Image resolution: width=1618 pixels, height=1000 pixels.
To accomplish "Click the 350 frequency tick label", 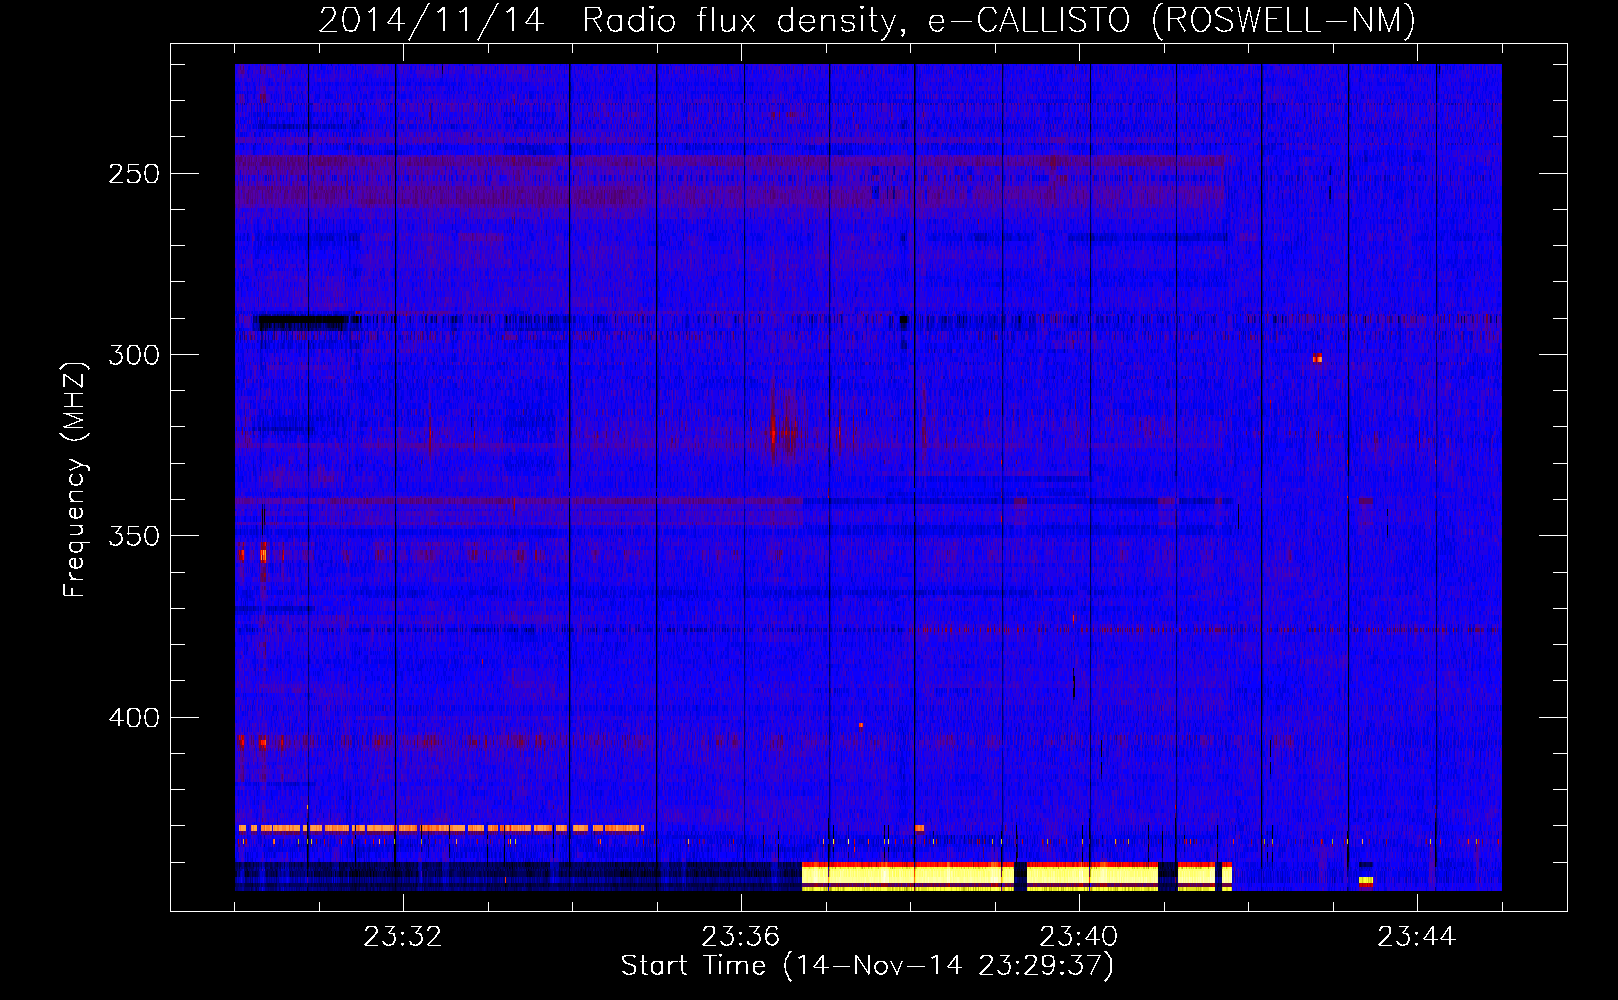I will tap(134, 536).
